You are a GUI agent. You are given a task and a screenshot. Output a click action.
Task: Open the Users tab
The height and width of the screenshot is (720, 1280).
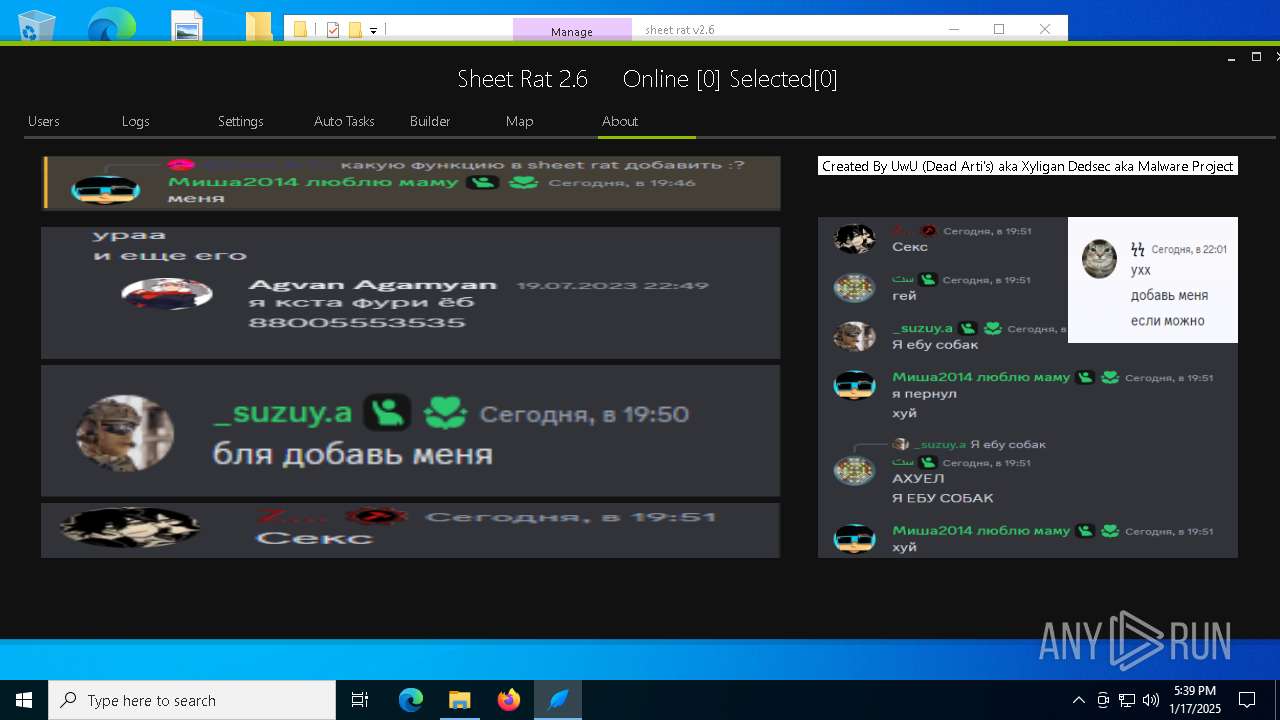pyautogui.click(x=44, y=121)
